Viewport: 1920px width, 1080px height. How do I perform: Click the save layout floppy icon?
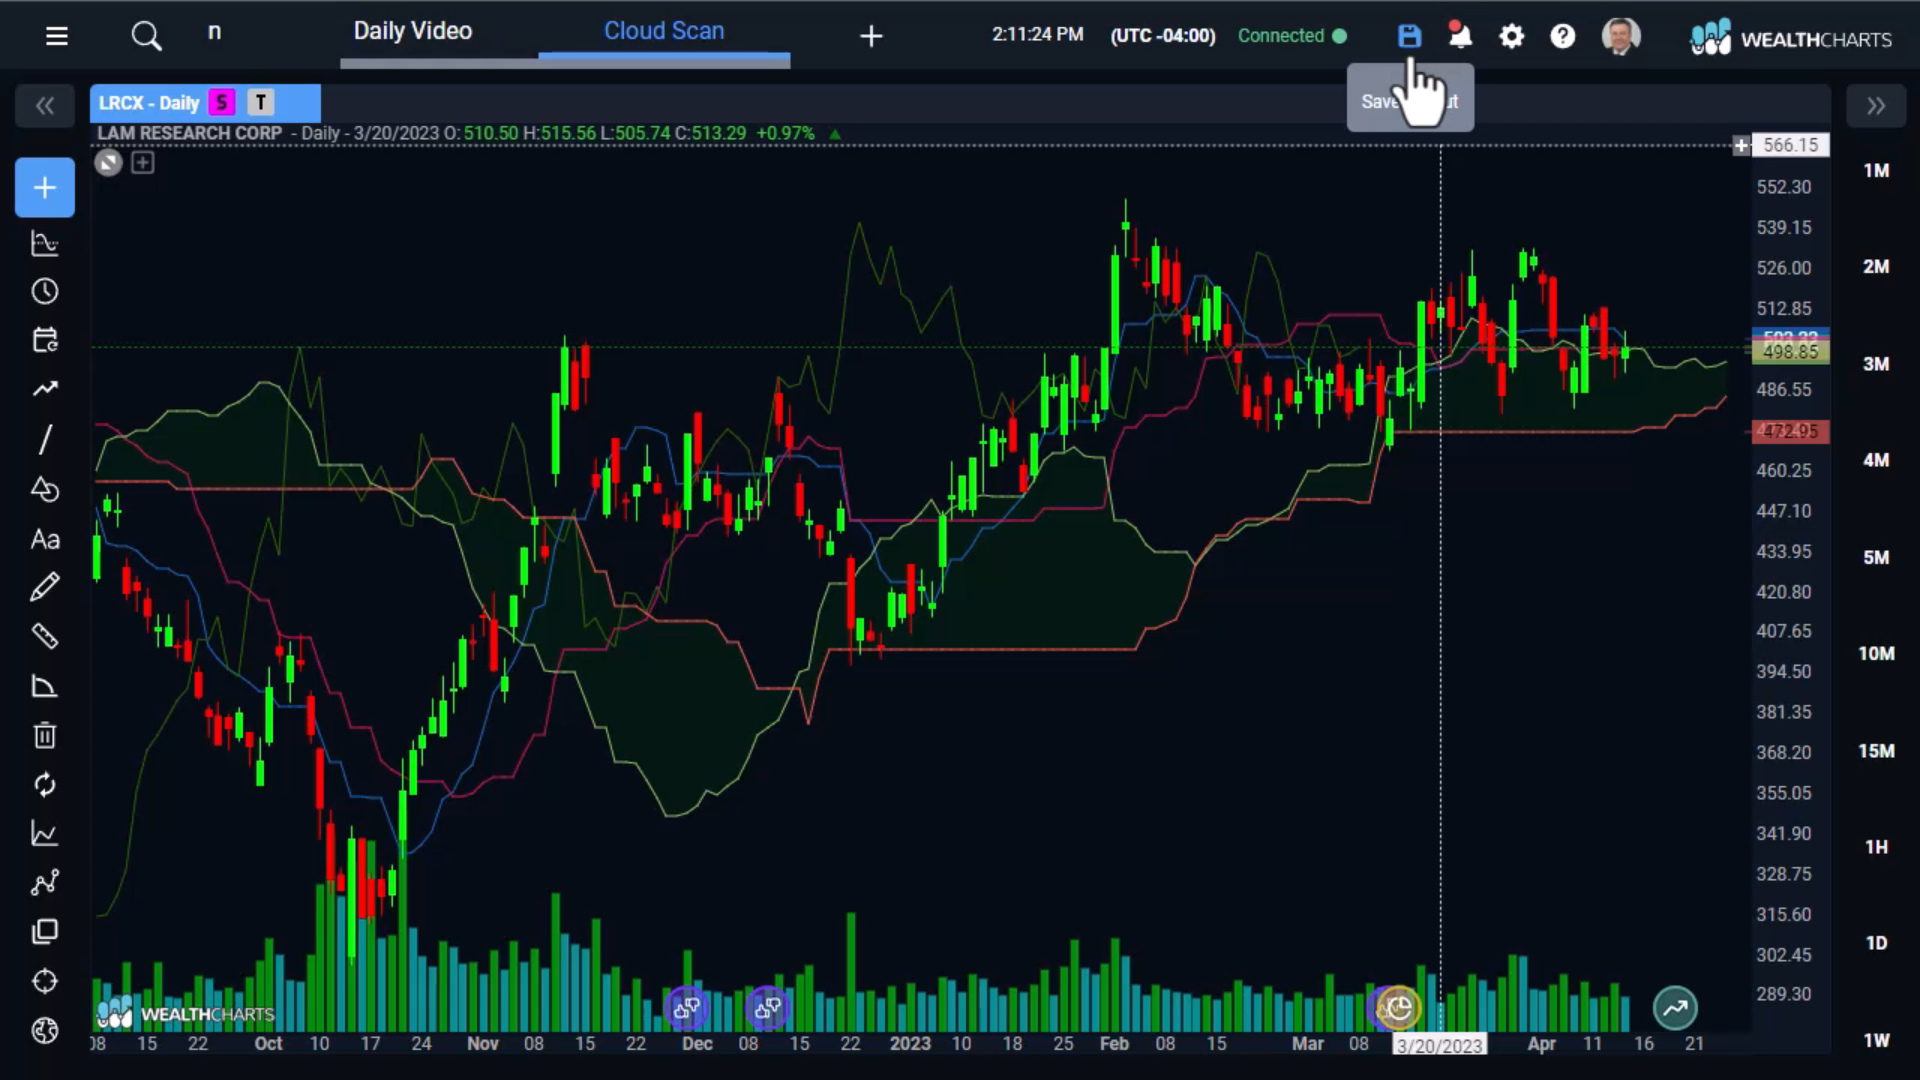(x=1409, y=36)
